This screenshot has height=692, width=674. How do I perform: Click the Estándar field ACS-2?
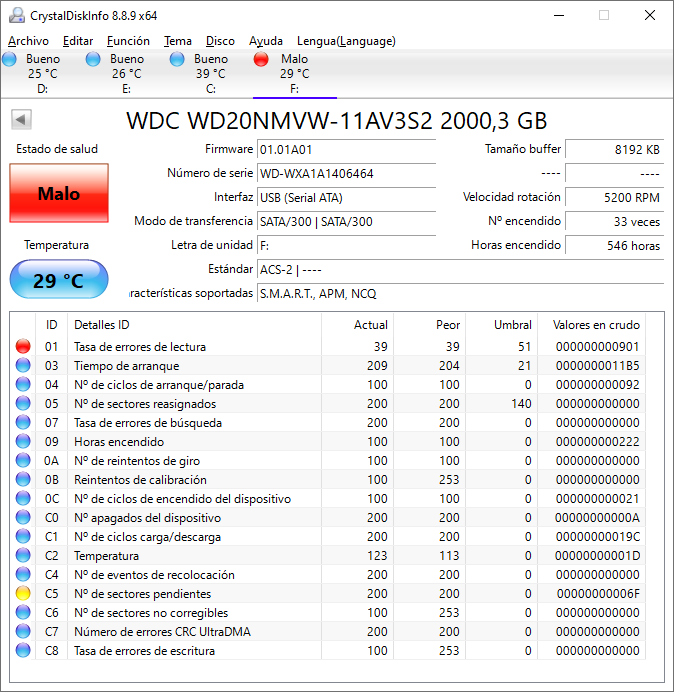pyautogui.click(x=460, y=269)
